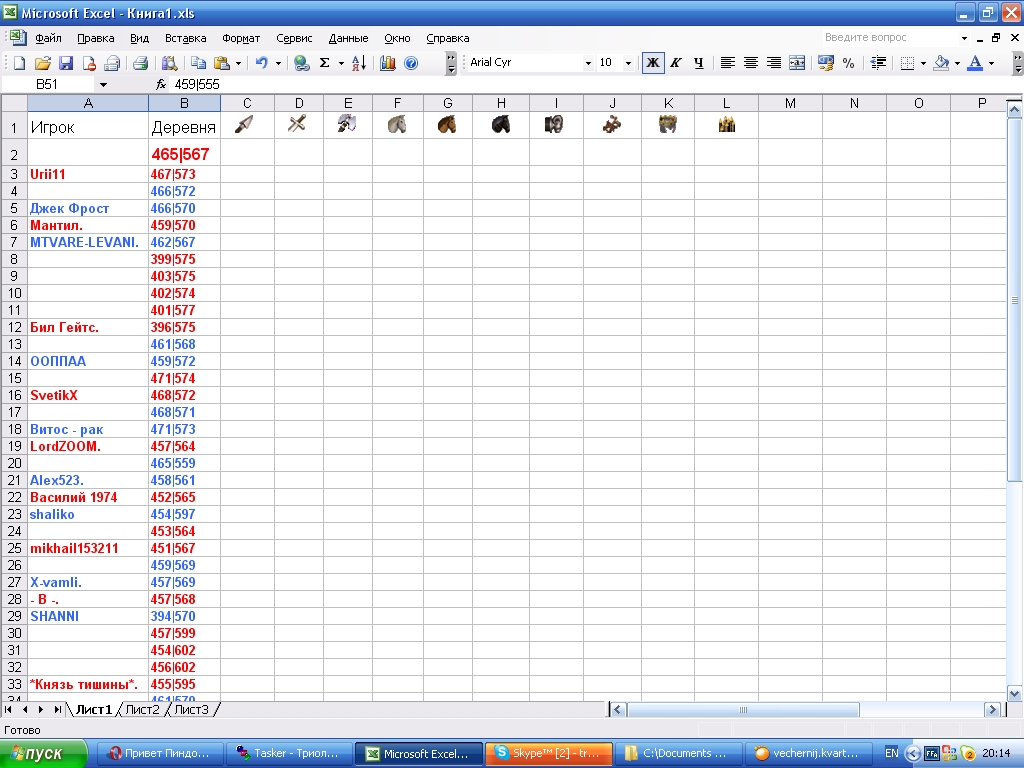Open the Вставка menu
The image size is (1024, 768).
coord(185,38)
